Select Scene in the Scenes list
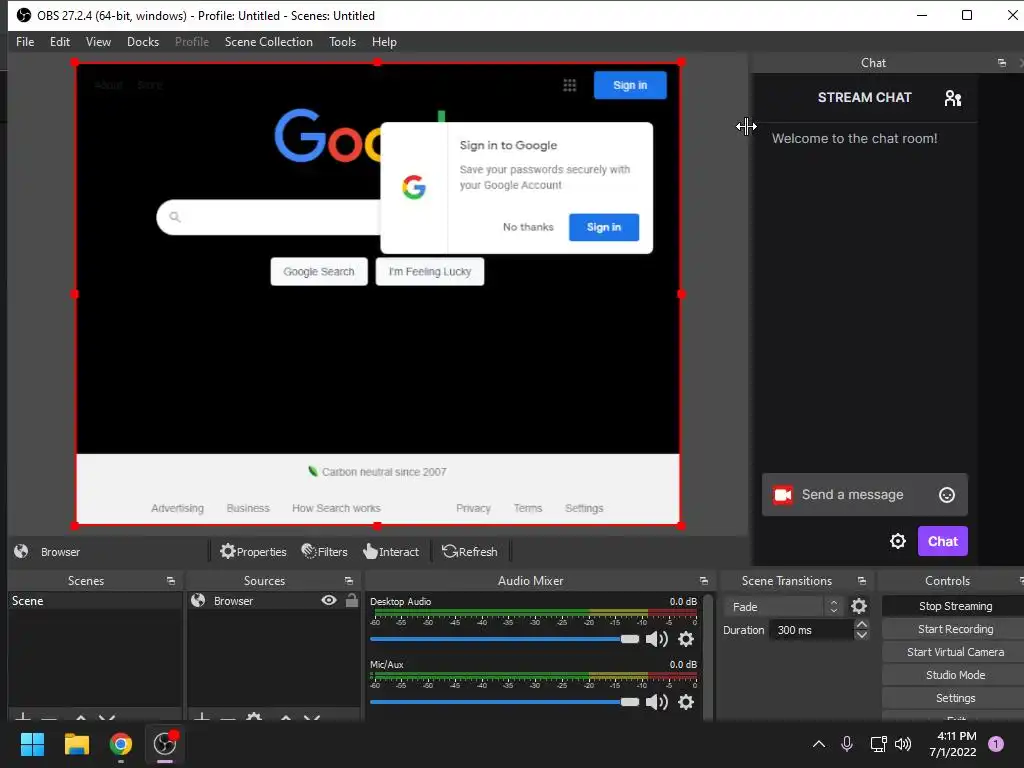This screenshot has width=1024, height=768. [95, 601]
